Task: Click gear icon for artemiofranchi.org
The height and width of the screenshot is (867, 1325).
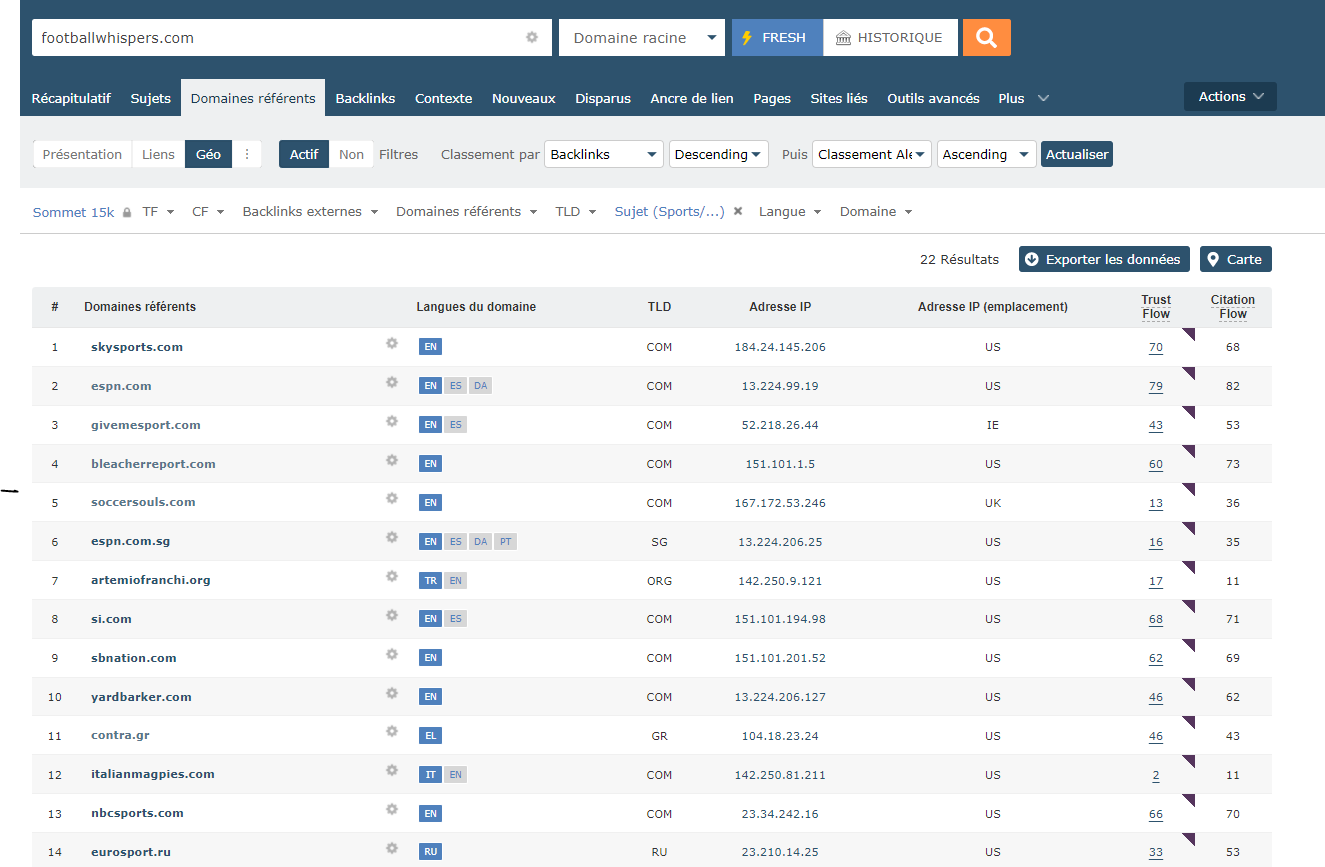Action: (x=392, y=576)
